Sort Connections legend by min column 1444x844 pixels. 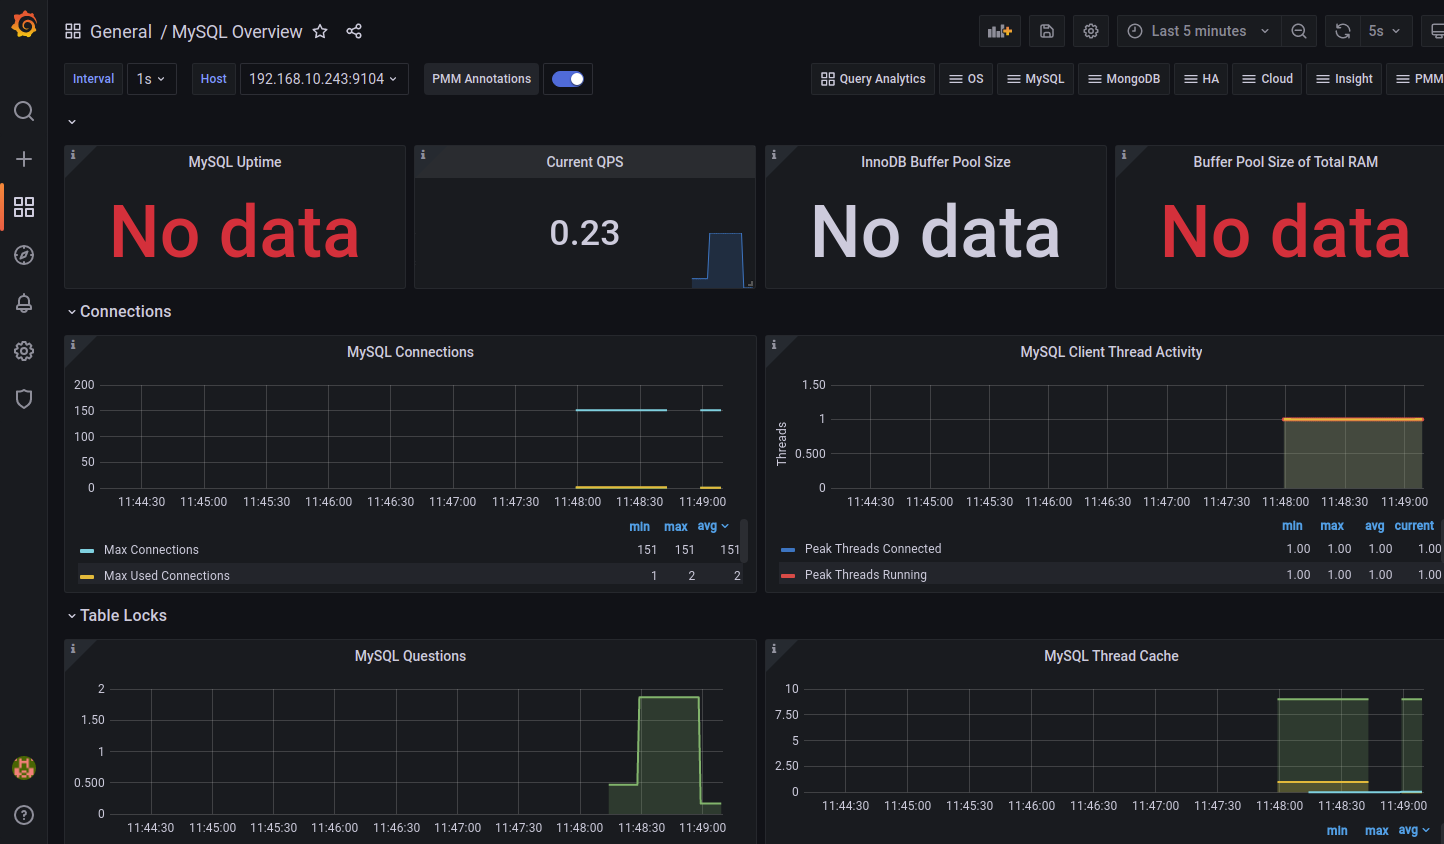click(x=639, y=526)
